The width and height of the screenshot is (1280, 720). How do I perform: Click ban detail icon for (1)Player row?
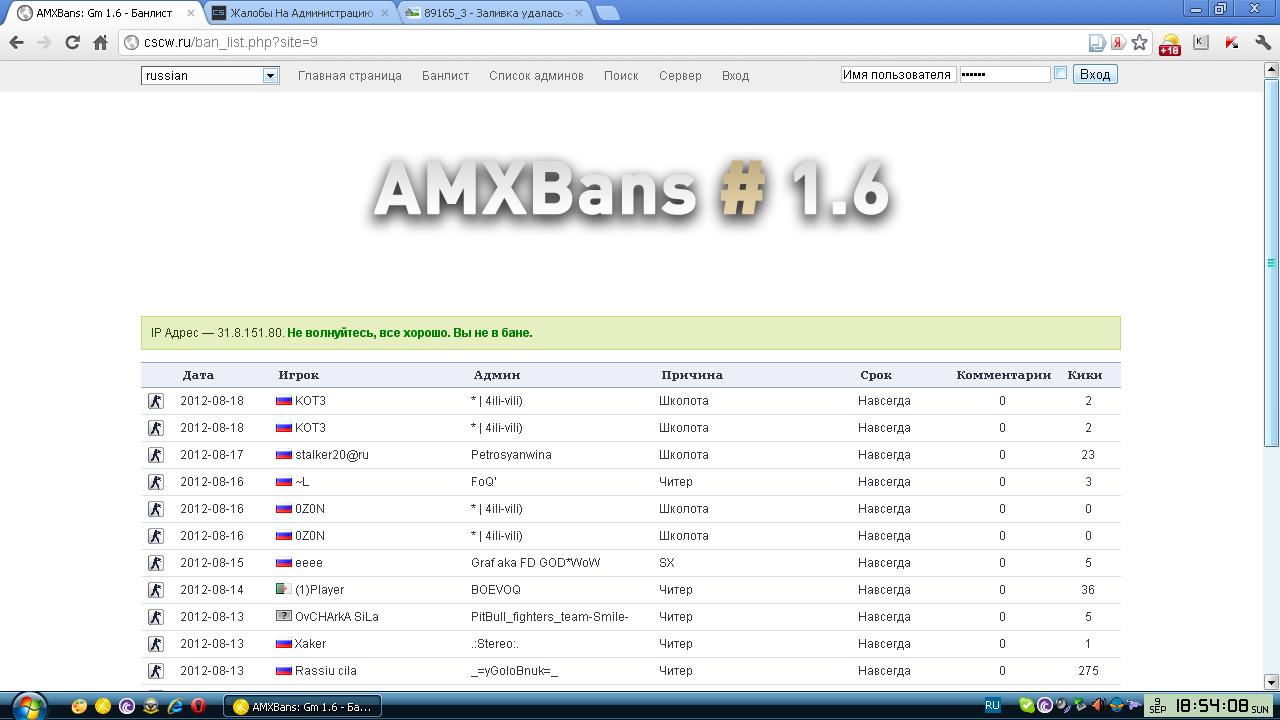(156, 590)
